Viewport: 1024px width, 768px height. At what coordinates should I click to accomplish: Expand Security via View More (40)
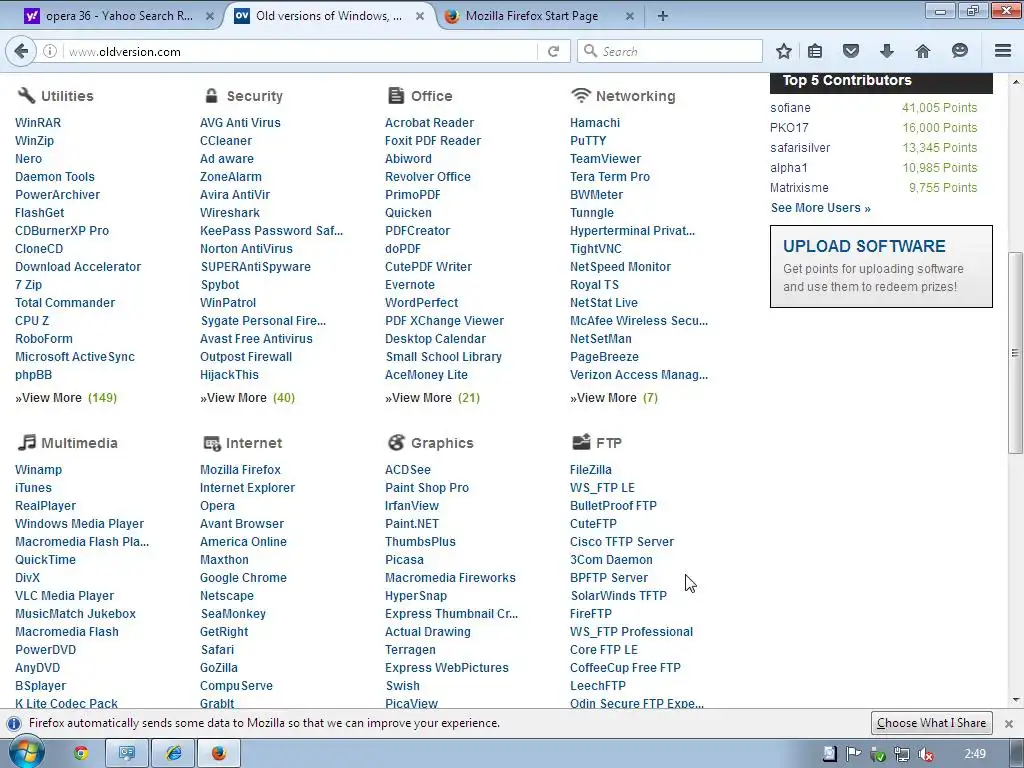tap(248, 398)
